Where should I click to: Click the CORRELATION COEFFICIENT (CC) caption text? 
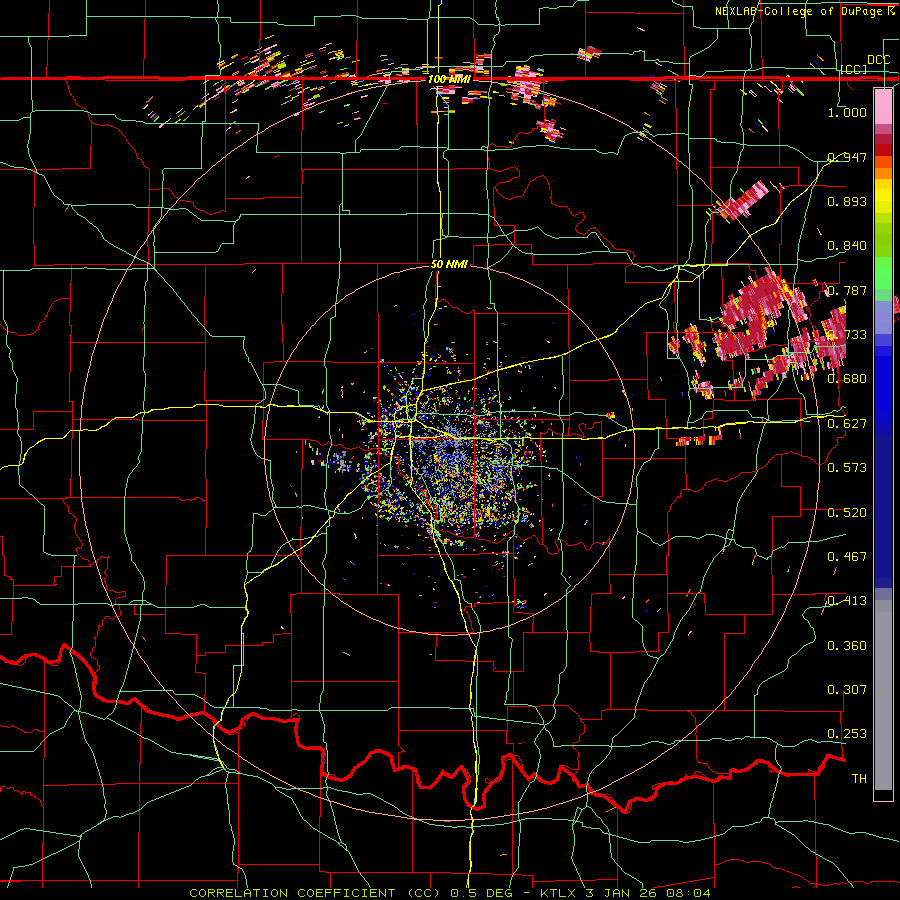tap(315, 893)
